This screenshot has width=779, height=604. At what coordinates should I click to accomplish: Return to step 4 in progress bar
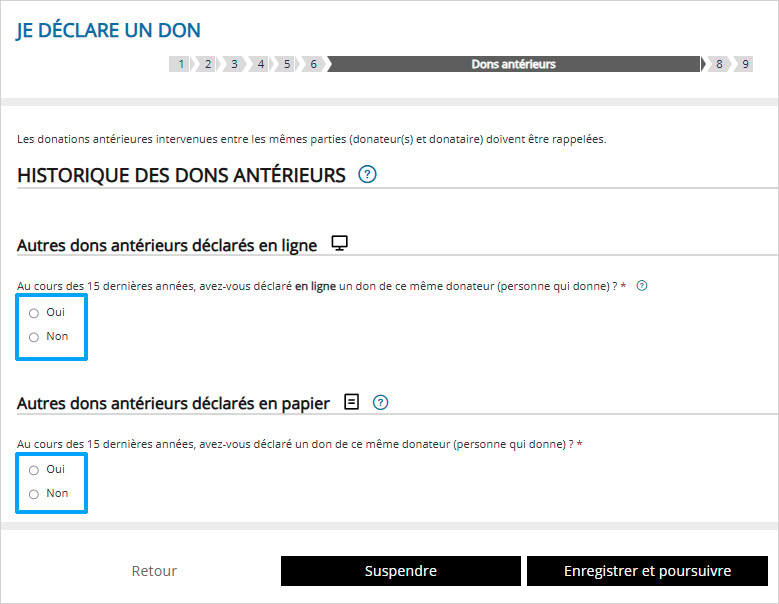pyautogui.click(x=260, y=64)
